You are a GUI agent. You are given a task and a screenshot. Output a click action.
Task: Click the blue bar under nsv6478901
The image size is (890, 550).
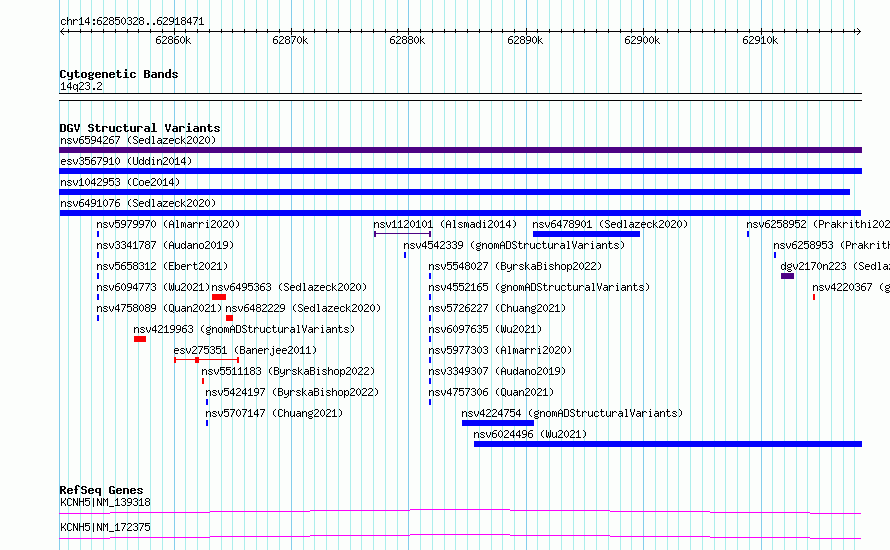click(586, 234)
